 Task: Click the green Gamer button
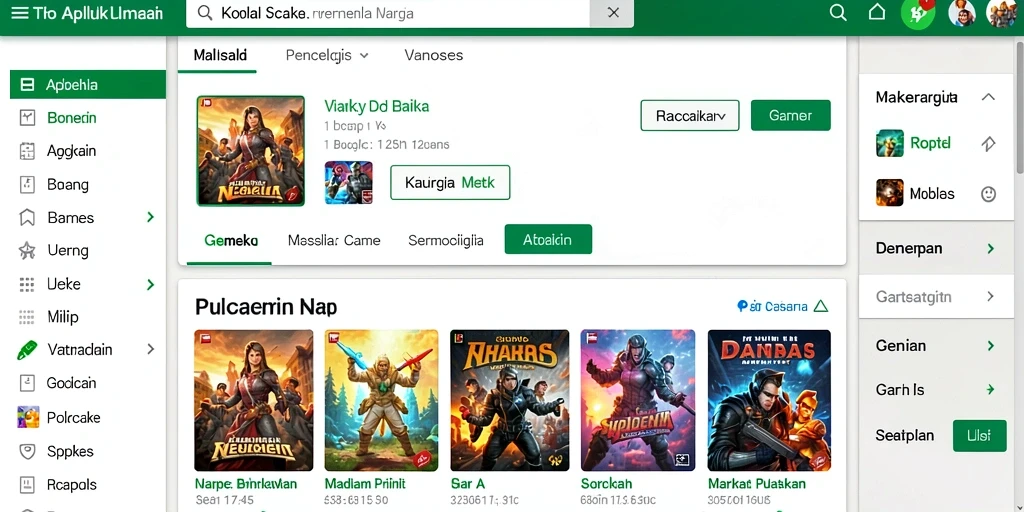[x=791, y=116]
